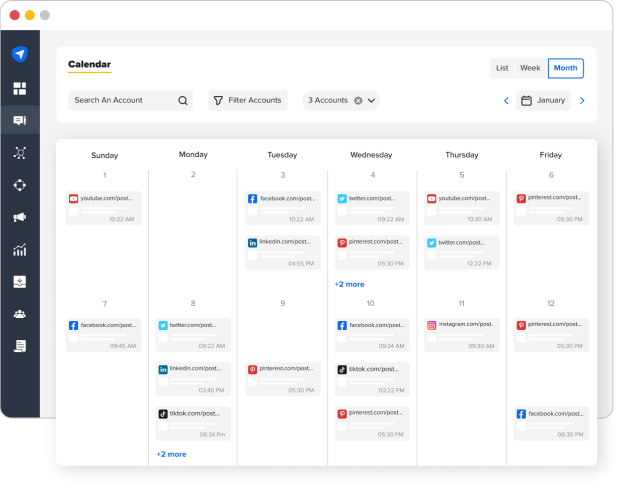
Task: Click the Search An Account field
Action: click(130, 100)
